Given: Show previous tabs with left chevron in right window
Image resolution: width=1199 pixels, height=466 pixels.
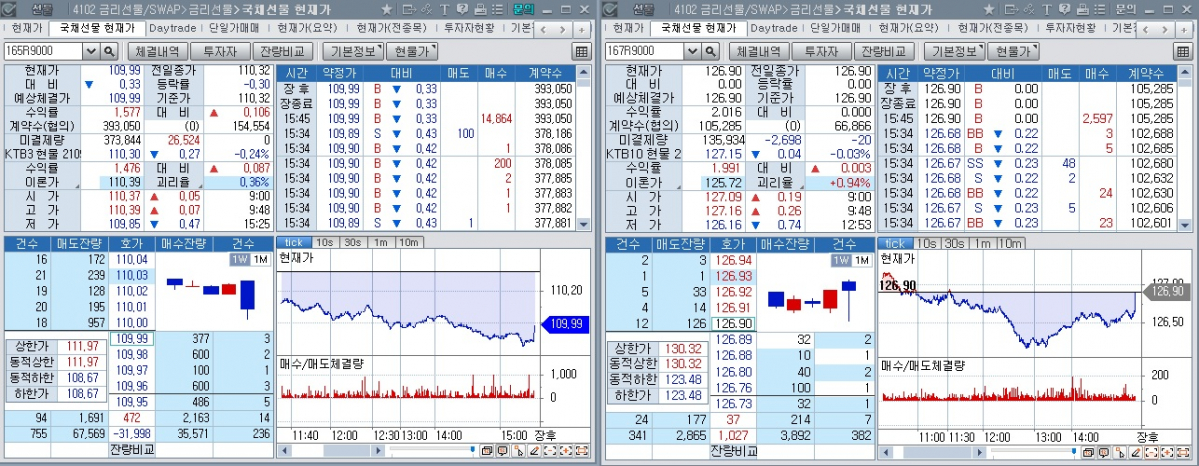Looking at the screenshot, I should point(1145,29).
